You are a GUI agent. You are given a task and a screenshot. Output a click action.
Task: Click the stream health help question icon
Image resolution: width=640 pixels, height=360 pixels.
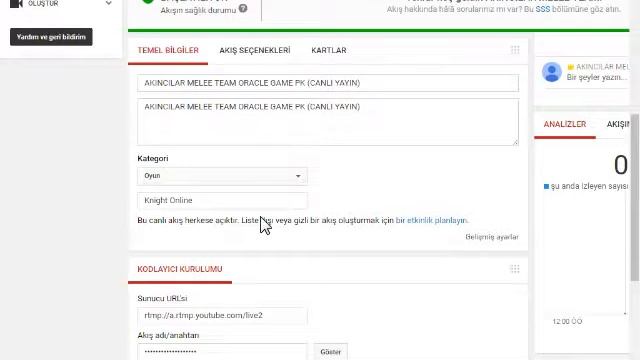tap(243, 8)
